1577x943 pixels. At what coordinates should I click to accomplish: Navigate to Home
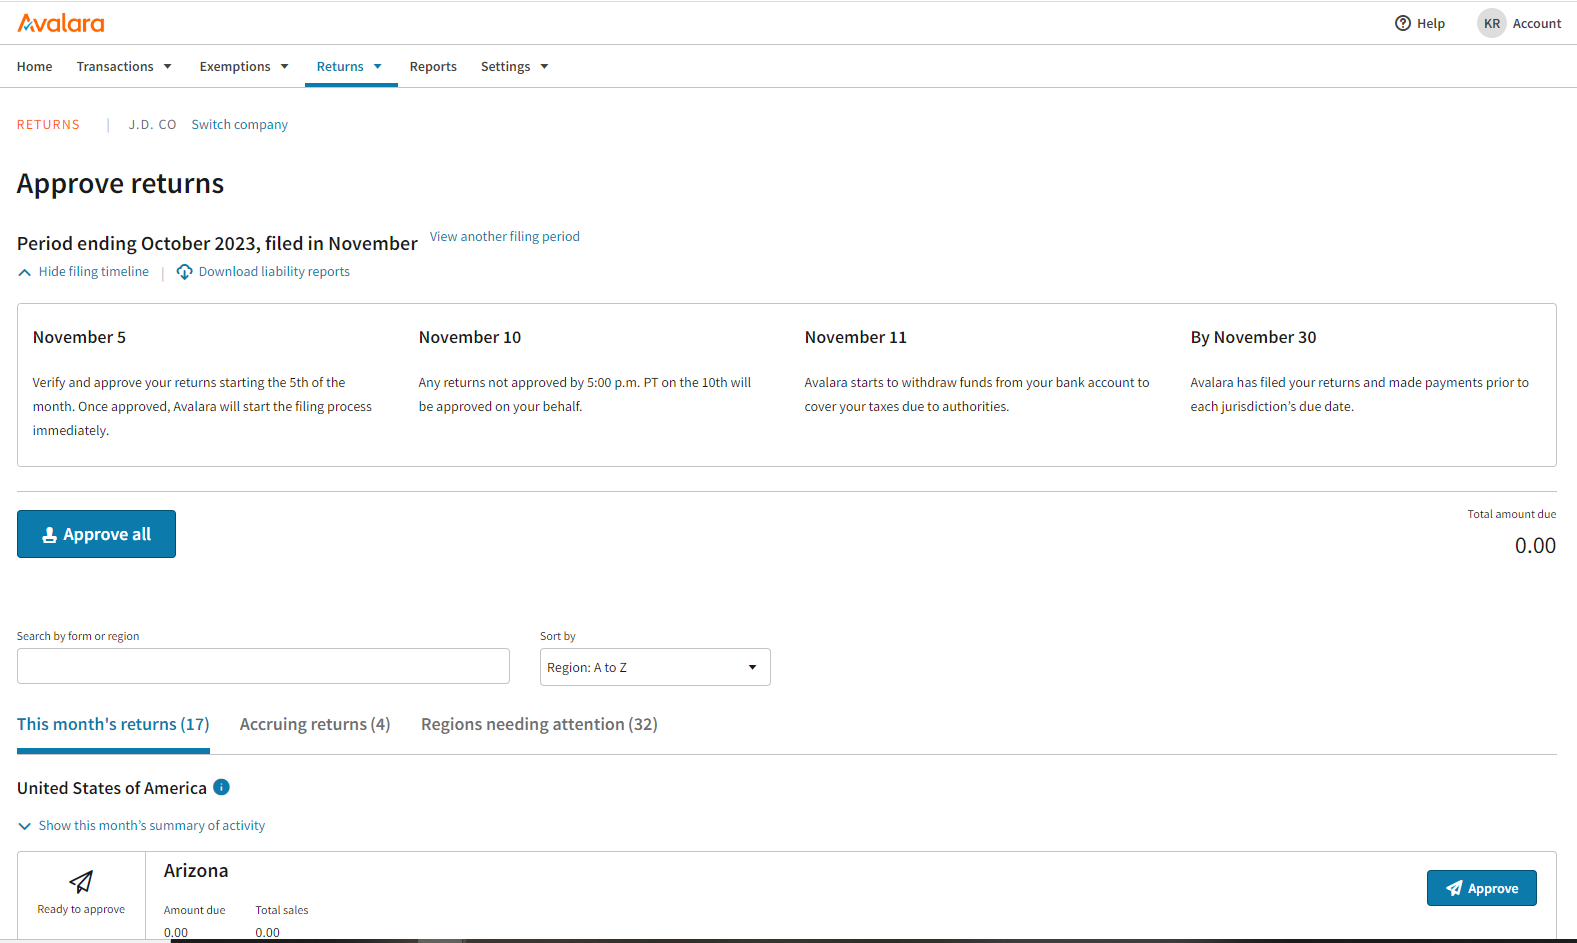35,67
